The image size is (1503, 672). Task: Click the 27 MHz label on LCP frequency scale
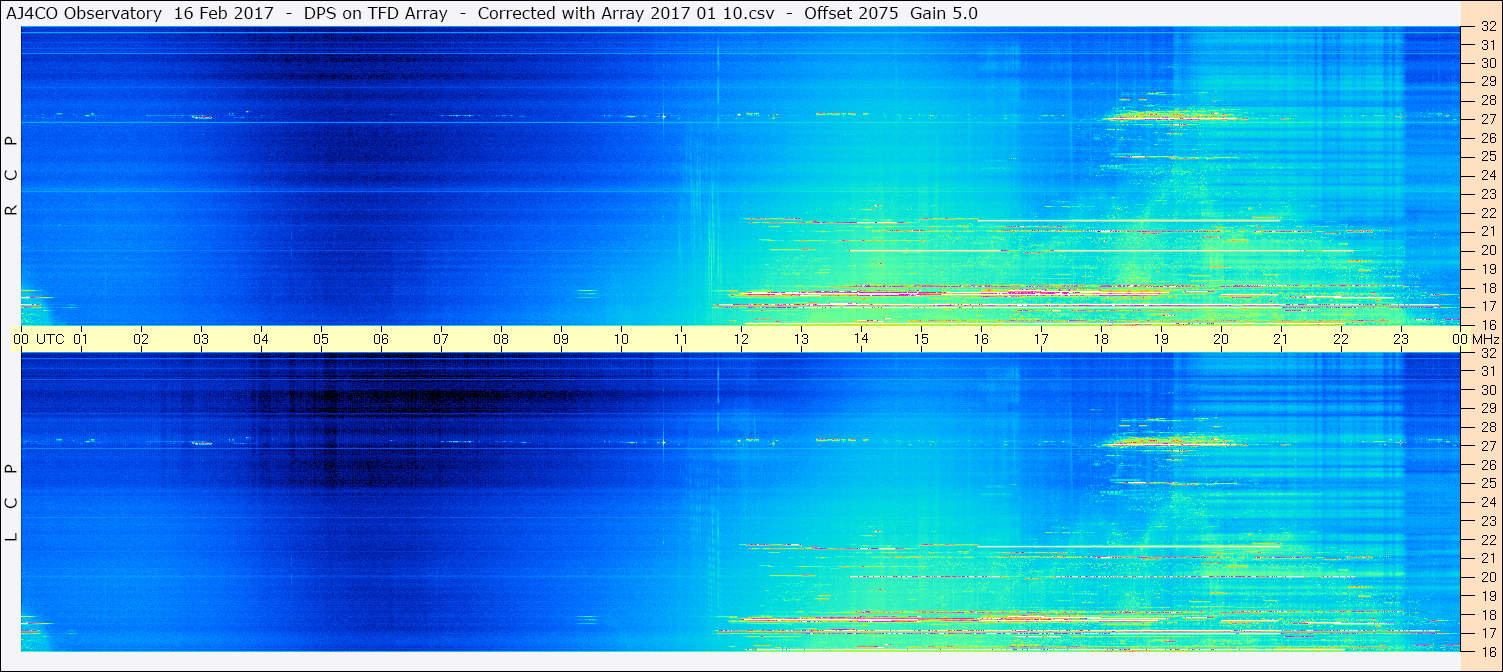point(1488,446)
